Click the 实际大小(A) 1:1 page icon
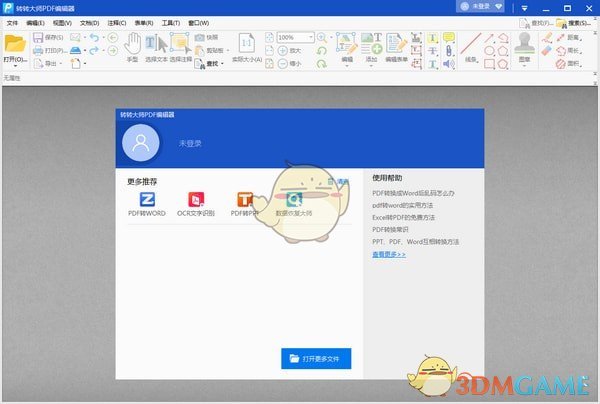600x404 pixels. coord(247,44)
